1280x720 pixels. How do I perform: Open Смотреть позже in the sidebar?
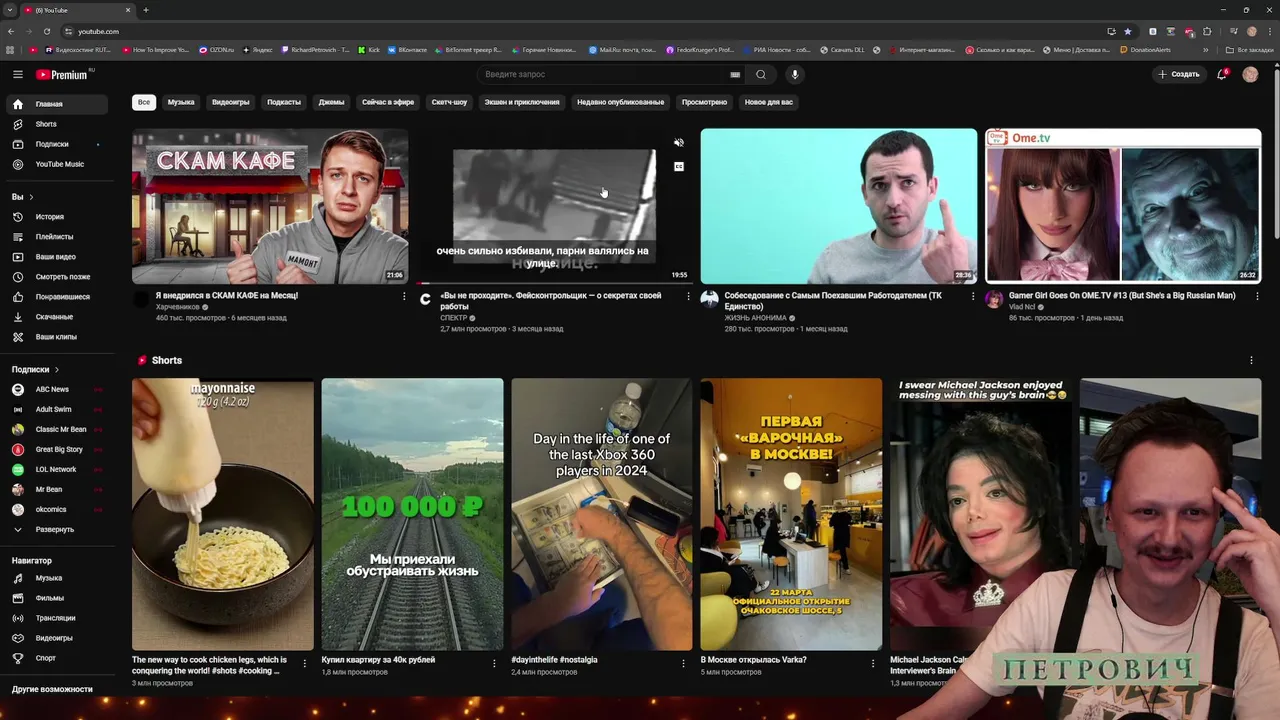click(x=57, y=277)
